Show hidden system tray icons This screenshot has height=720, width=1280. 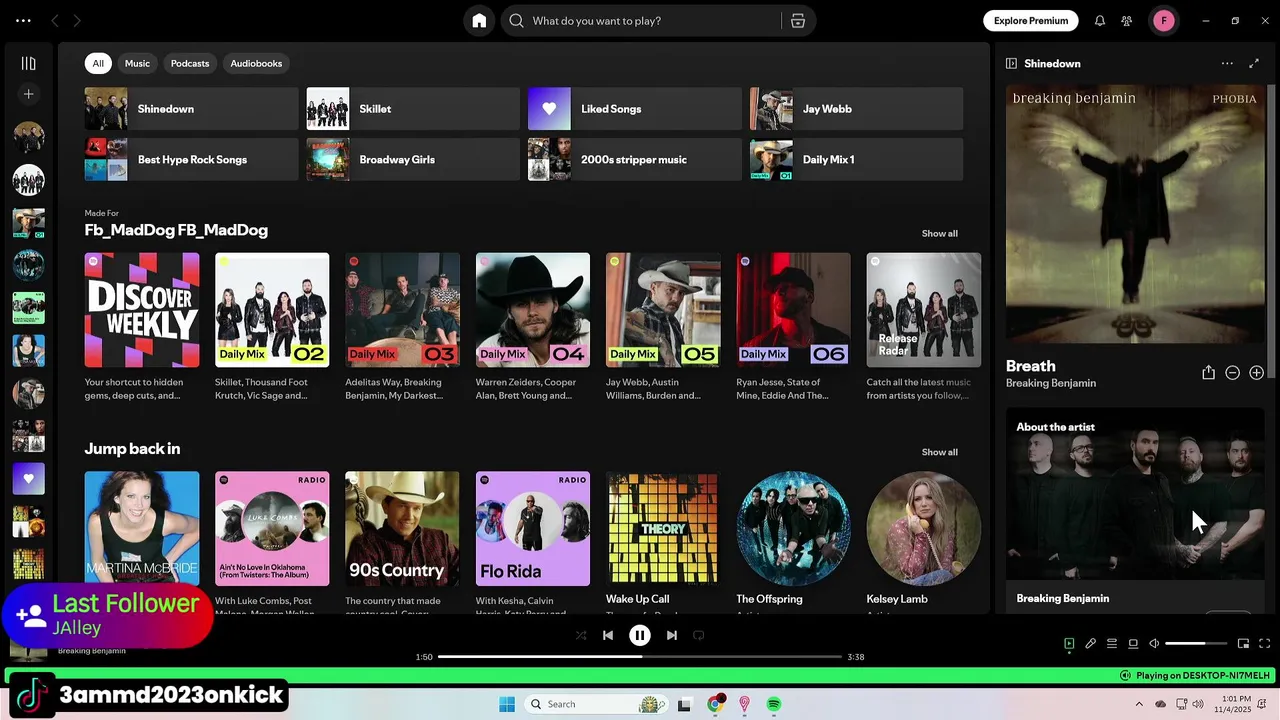point(1139,704)
